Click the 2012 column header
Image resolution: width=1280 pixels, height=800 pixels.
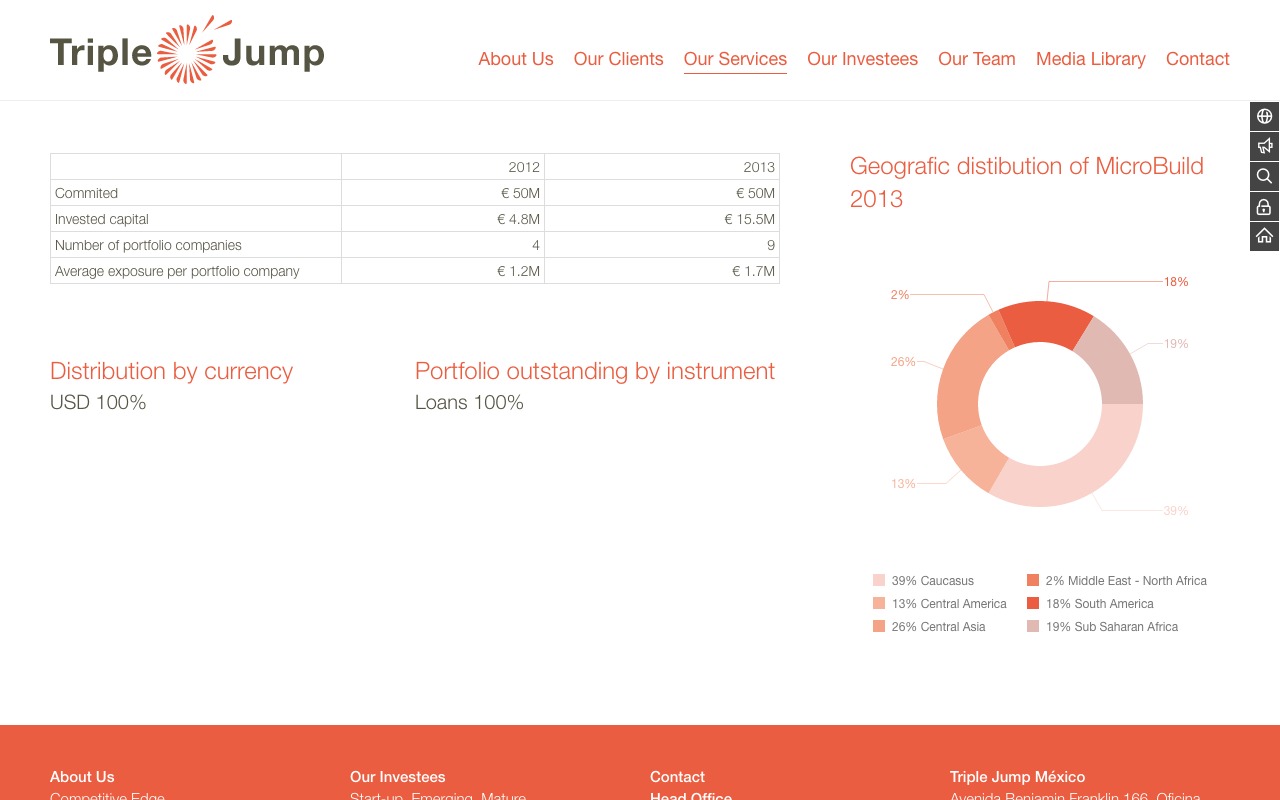[x=443, y=167]
